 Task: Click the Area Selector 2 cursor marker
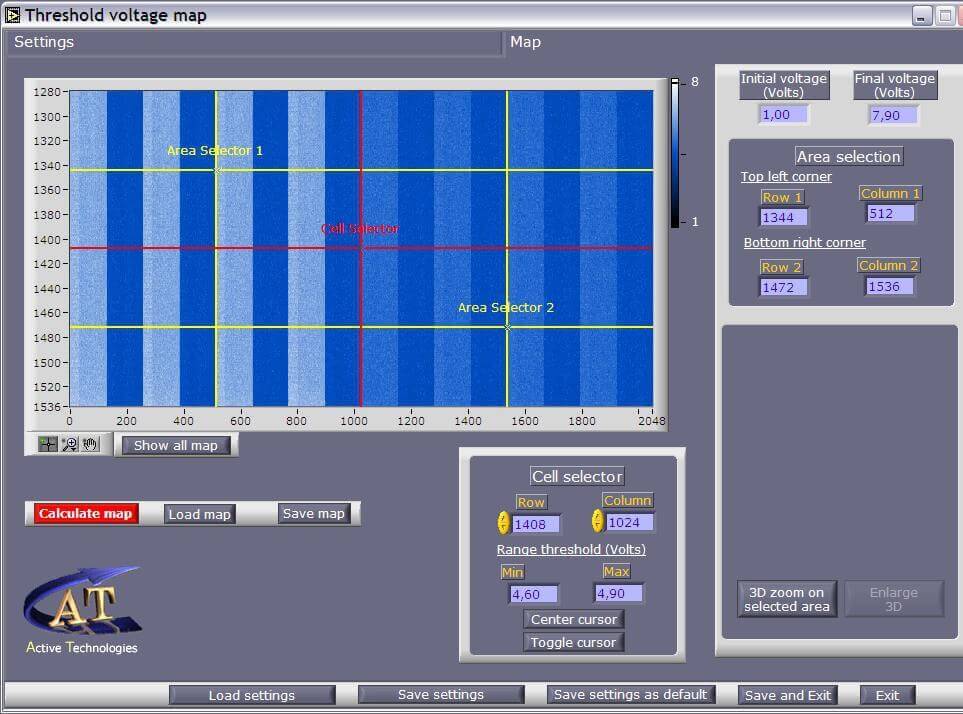point(507,326)
